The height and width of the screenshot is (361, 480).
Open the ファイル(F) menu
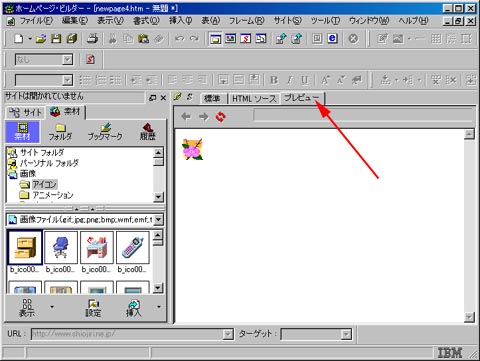[x=36, y=21]
